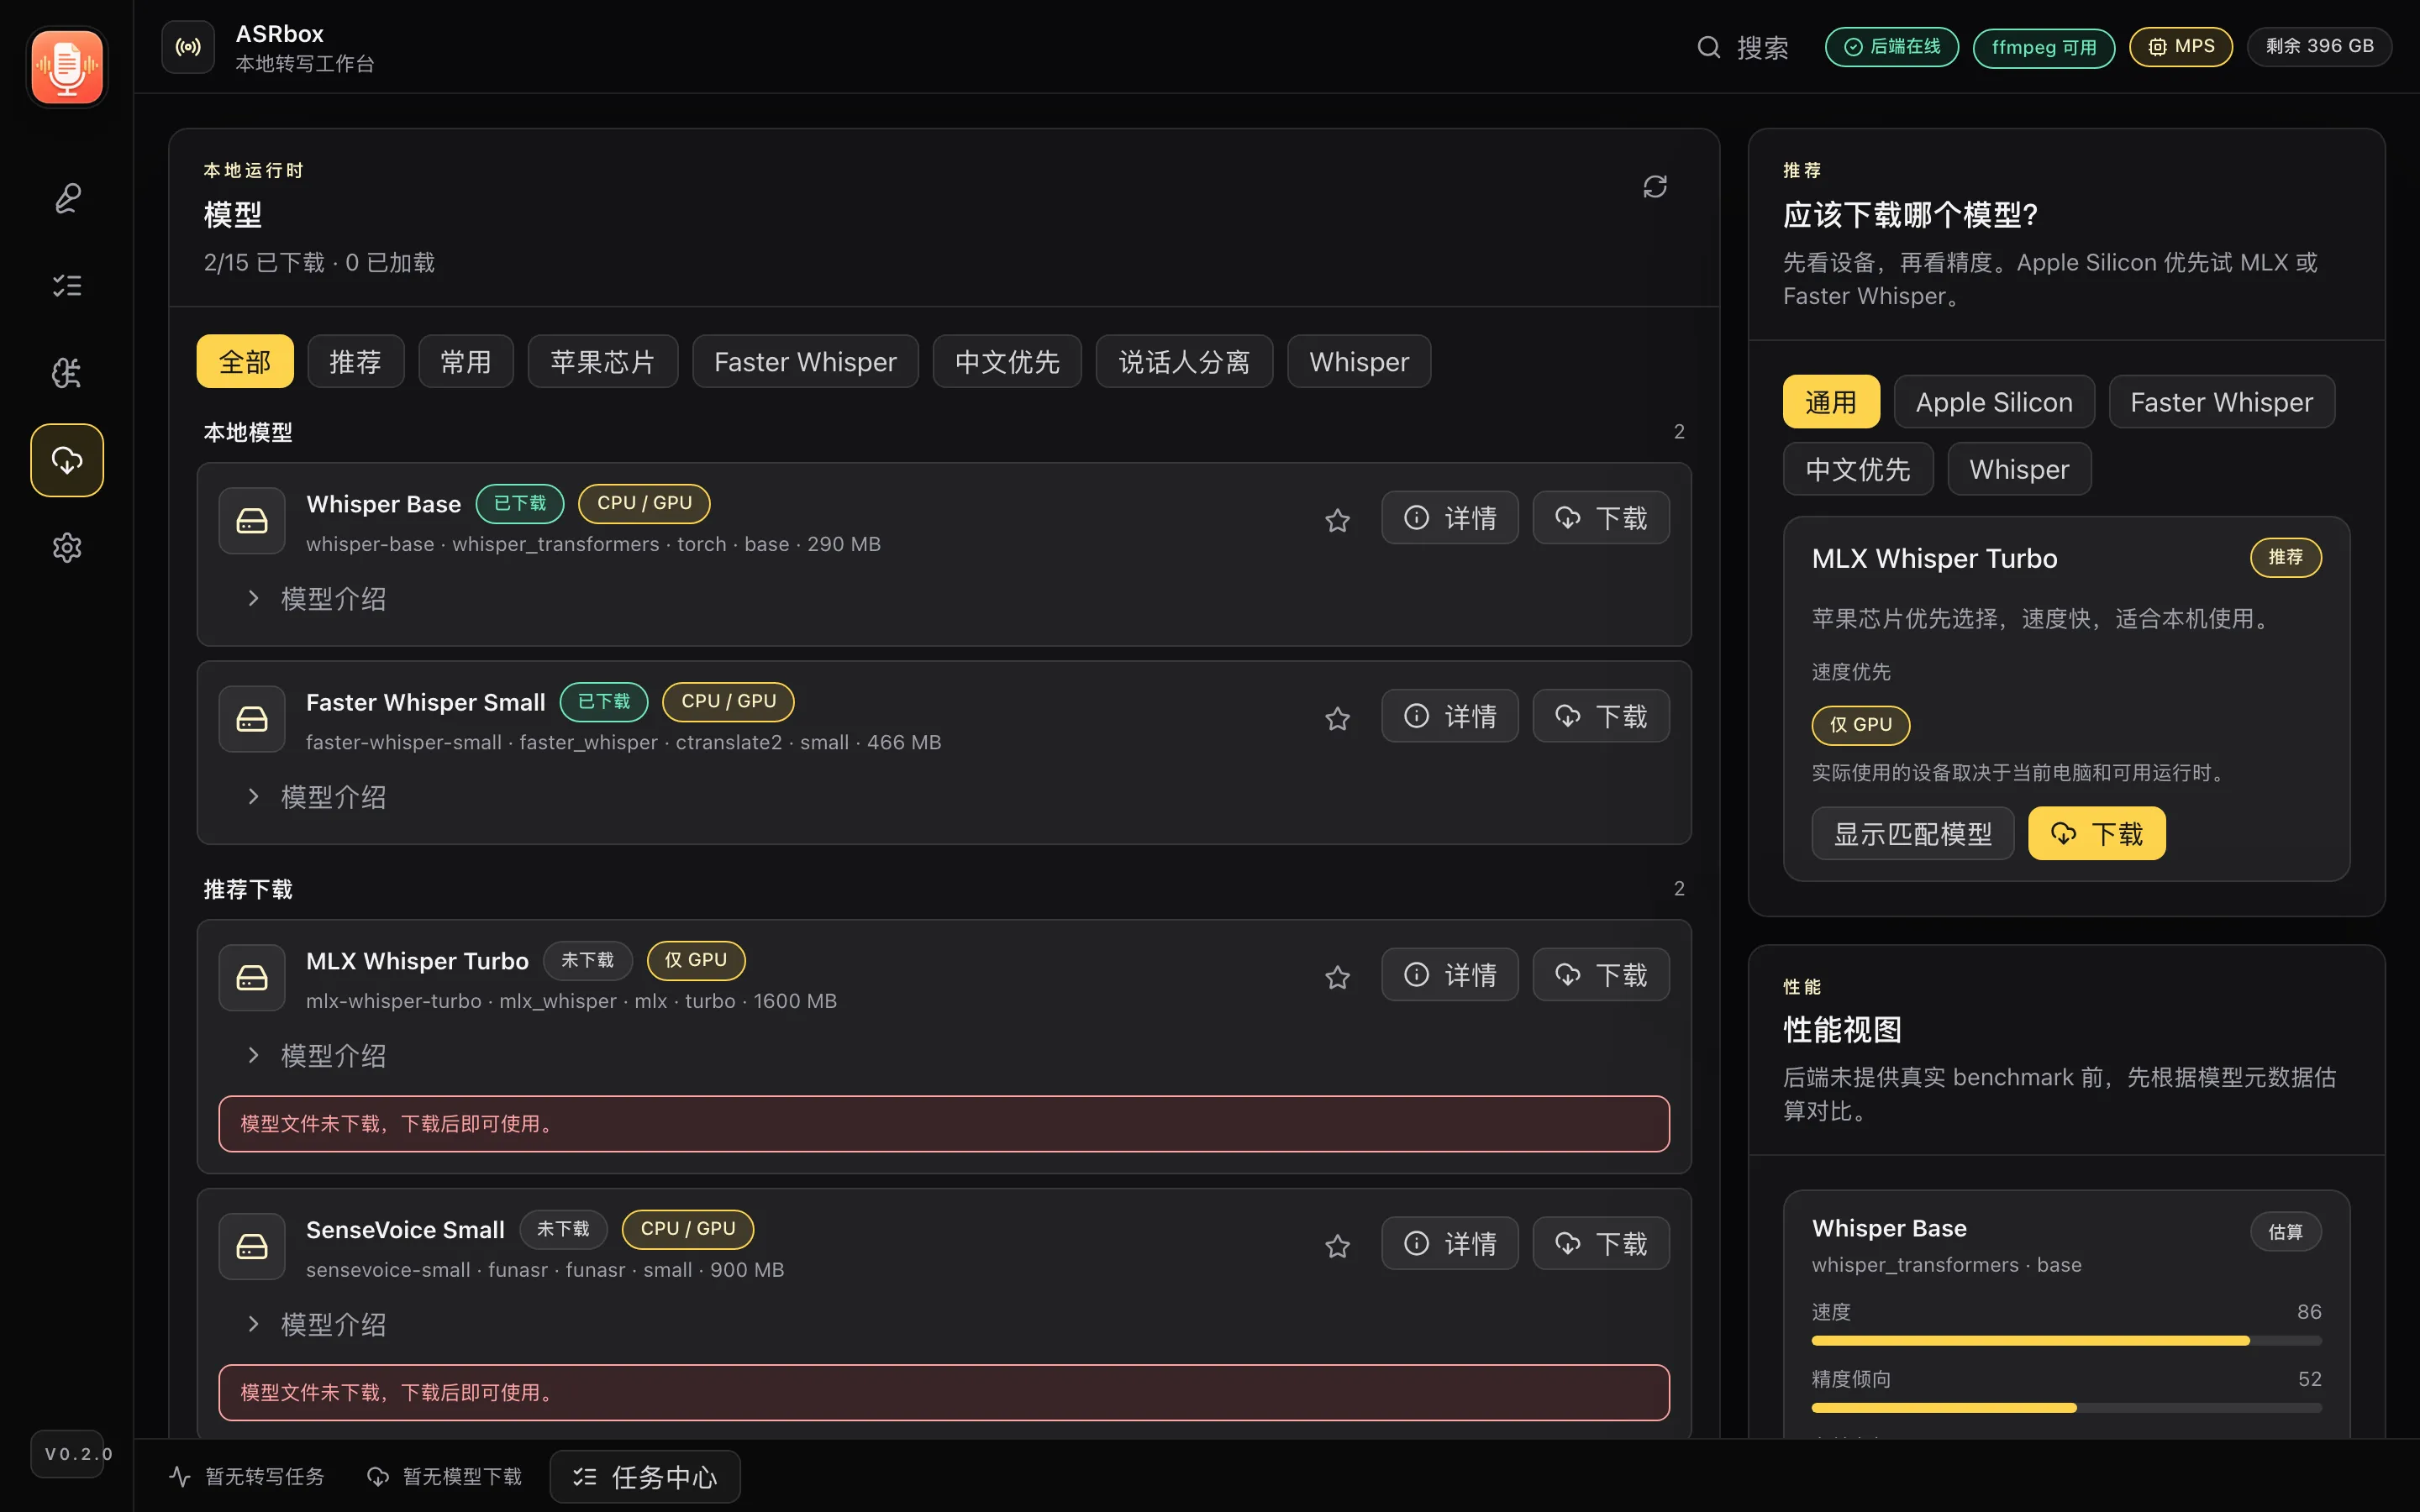Open the task list page in sidebar
The height and width of the screenshot is (1512, 2420).
pos(67,286)
